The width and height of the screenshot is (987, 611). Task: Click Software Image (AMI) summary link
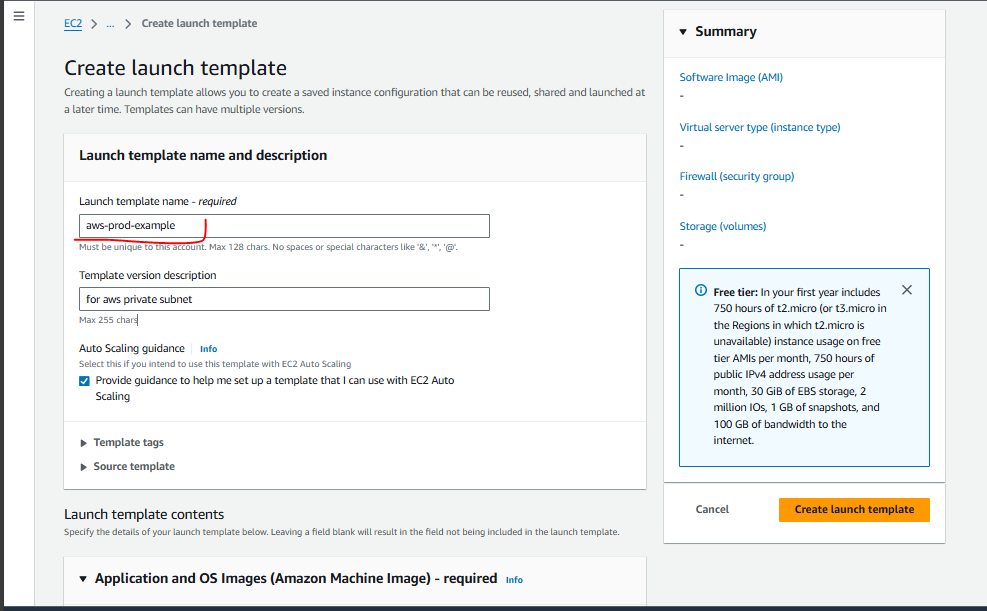click(731, 77)
